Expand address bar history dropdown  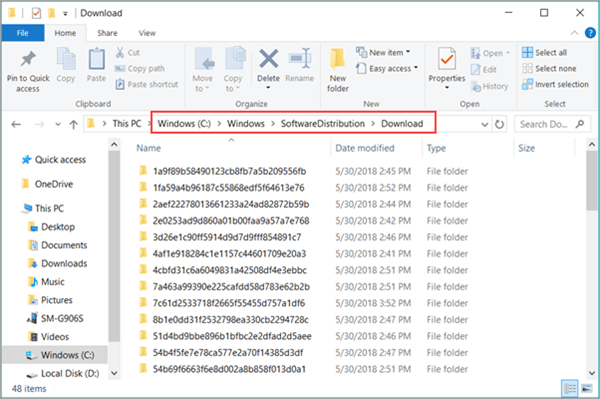coord(484,125)
